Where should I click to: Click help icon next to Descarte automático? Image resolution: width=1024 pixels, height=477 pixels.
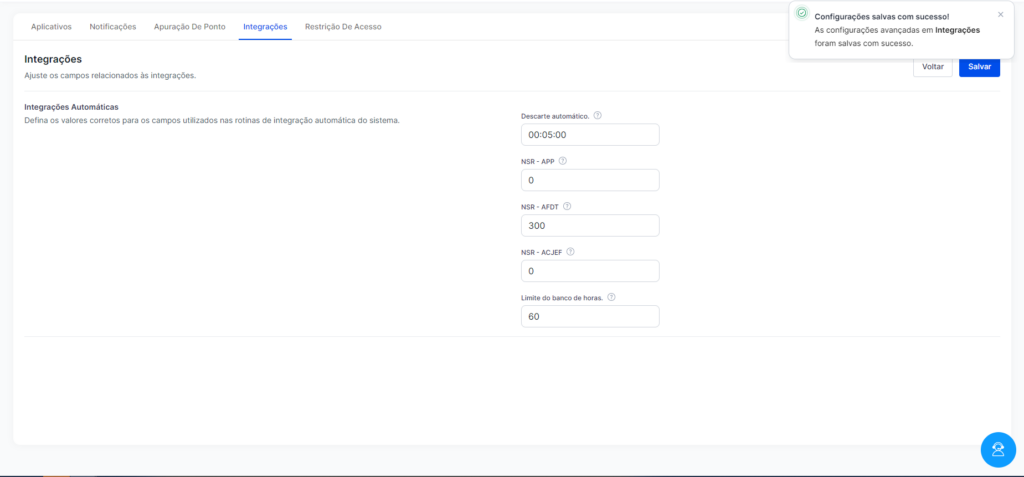click(x=598, y=115)
